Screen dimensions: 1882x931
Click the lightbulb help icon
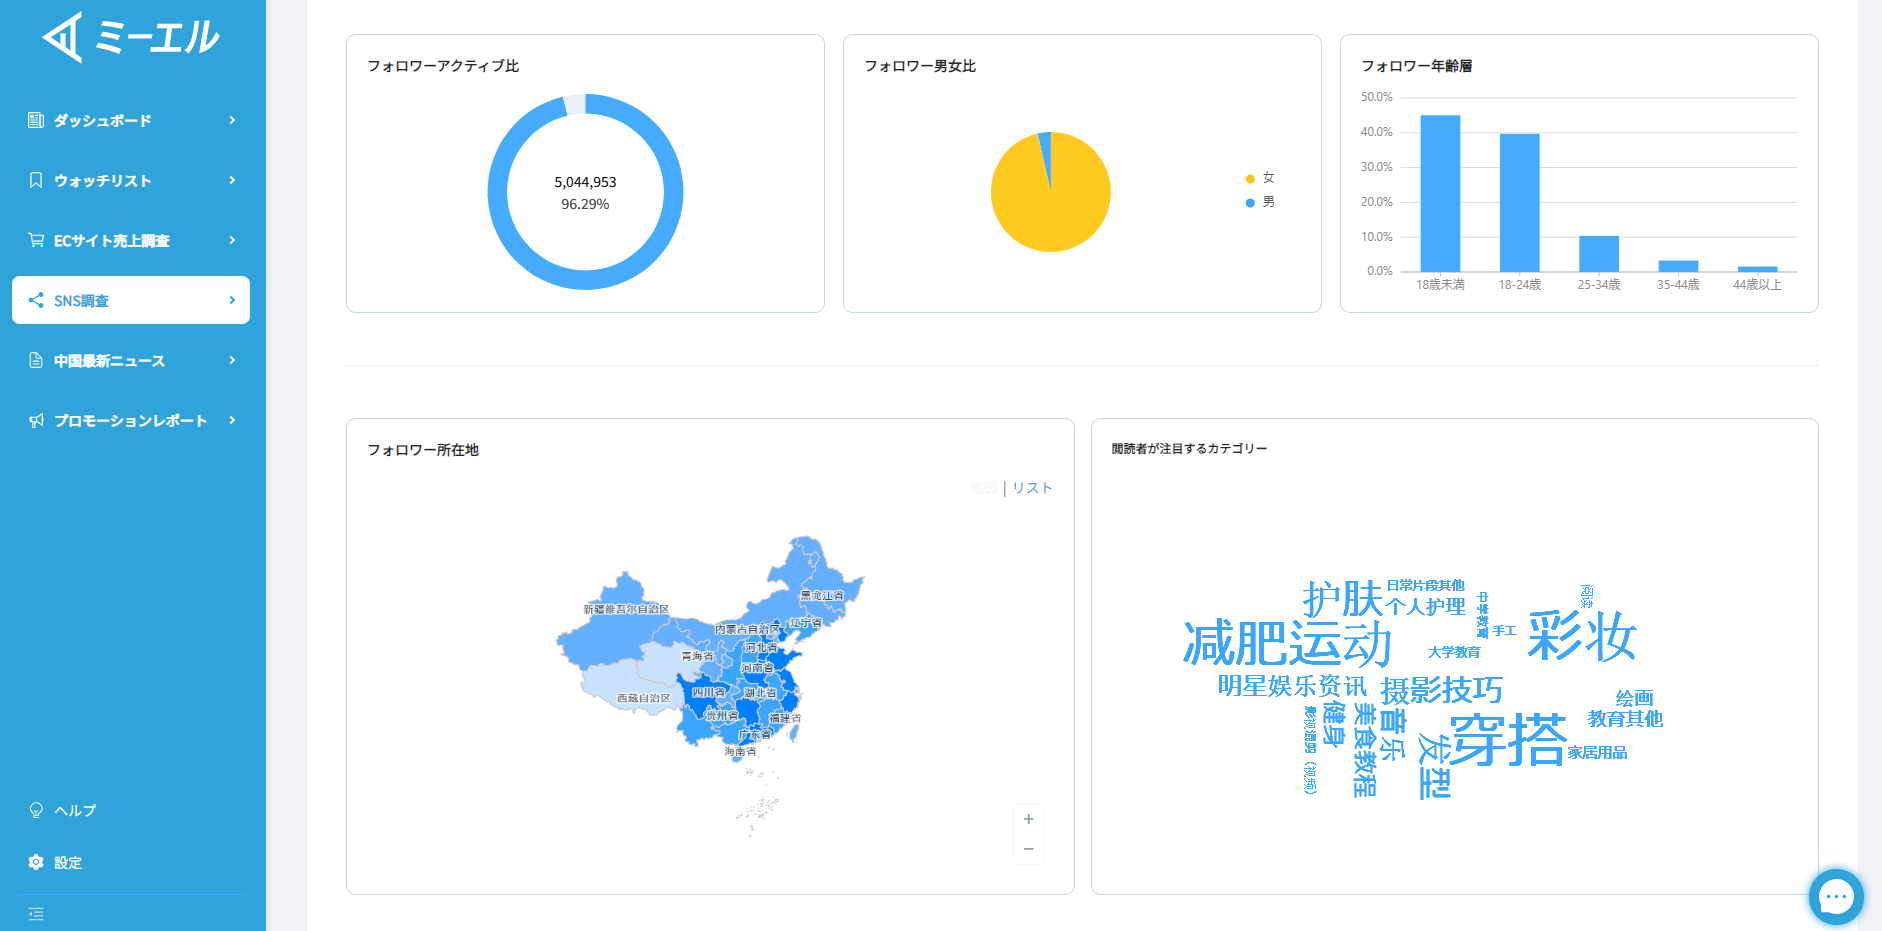click(x=36, y=810)
